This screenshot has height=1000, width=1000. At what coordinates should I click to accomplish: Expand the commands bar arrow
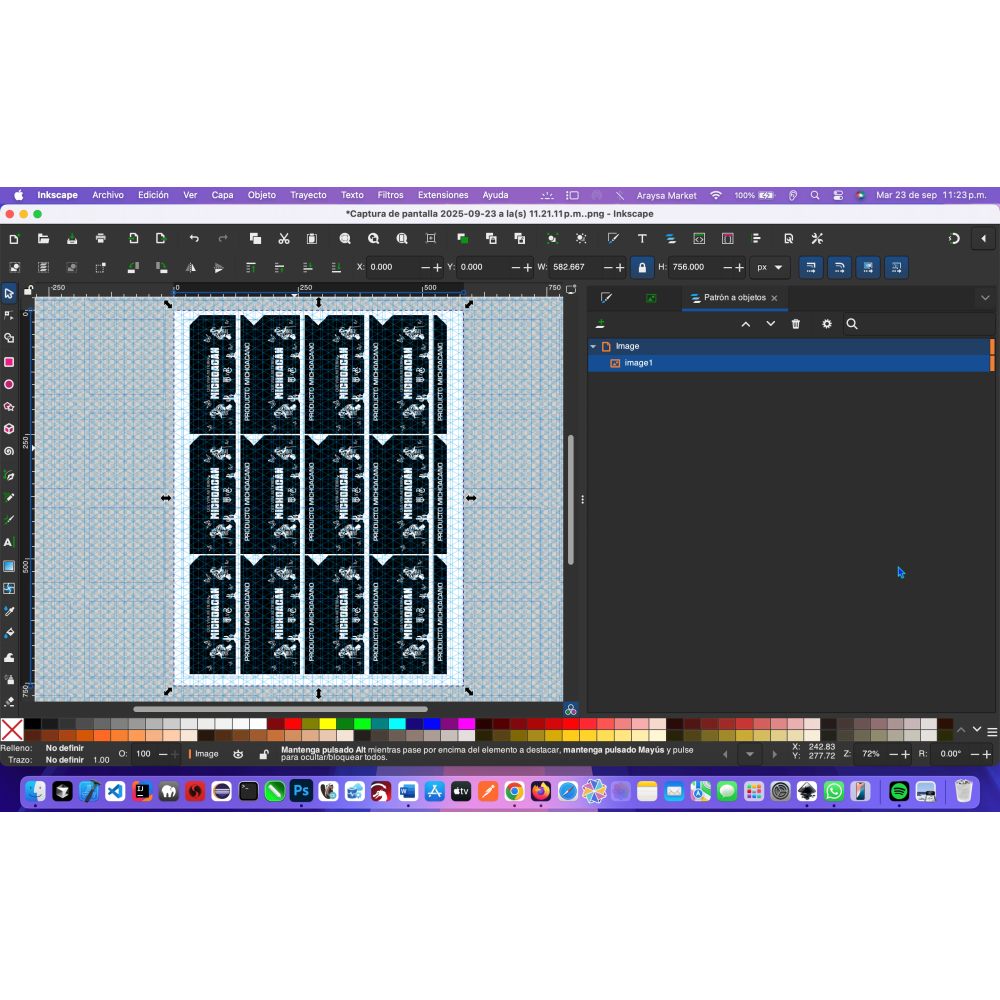[983, 239]
